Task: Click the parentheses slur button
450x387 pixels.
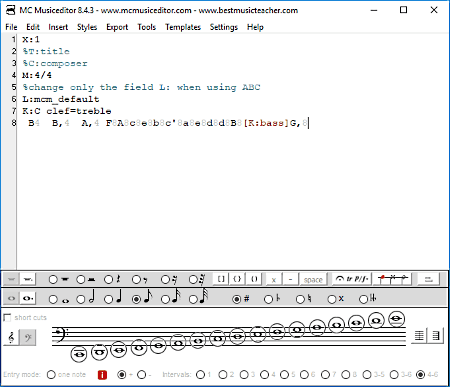Action: (x=254, y=279)
